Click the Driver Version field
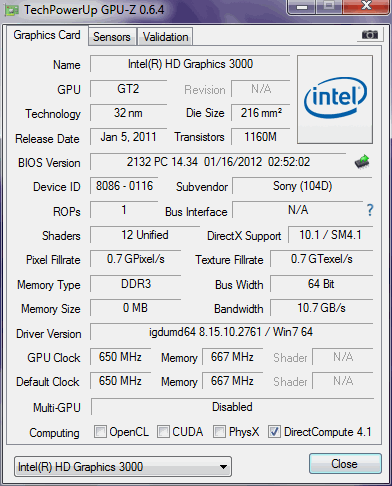 tap(231, 332)
